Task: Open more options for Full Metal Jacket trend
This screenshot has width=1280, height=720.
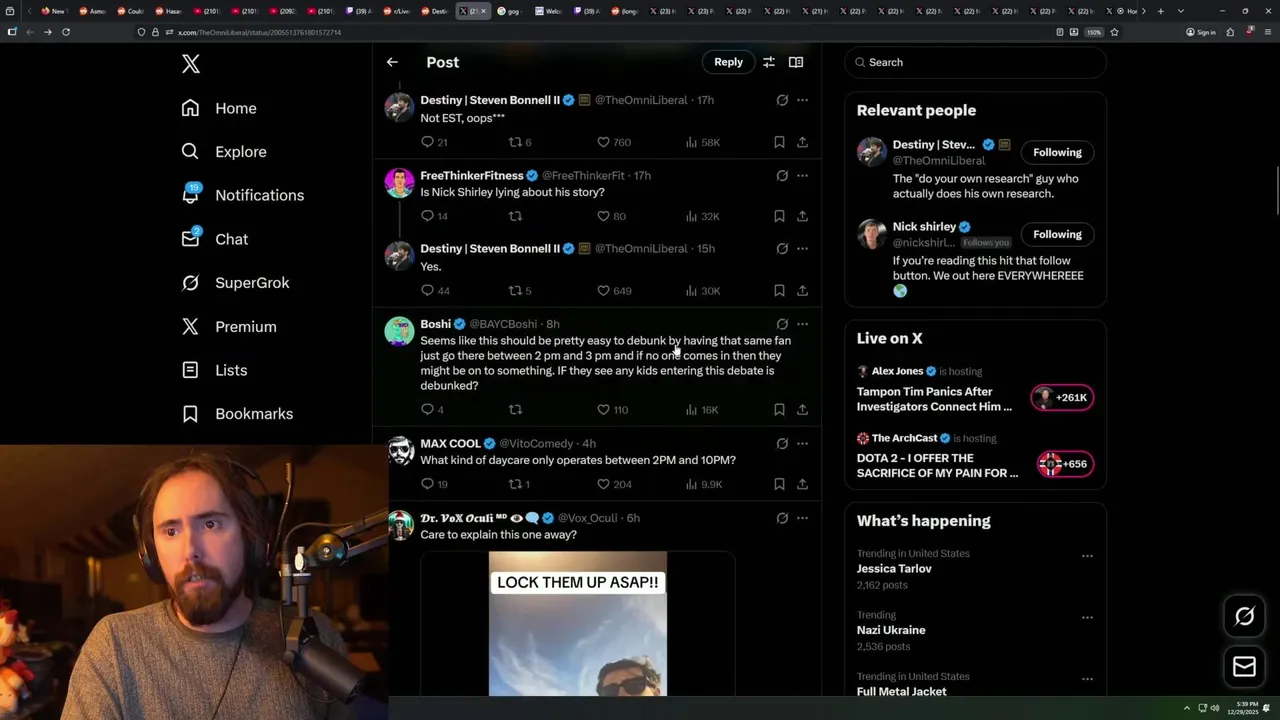Action: [x=1087, y=679]
